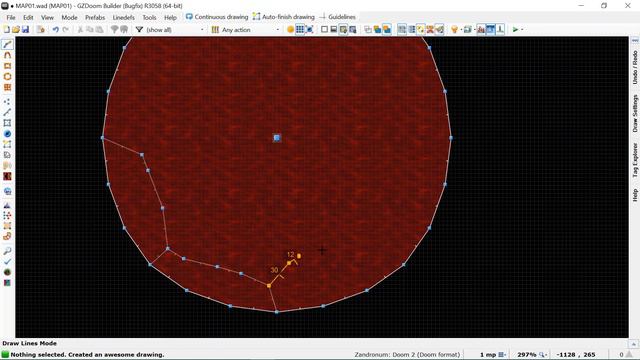
Task: Toggle Auto-finish drawing
Action: (284, 17)
